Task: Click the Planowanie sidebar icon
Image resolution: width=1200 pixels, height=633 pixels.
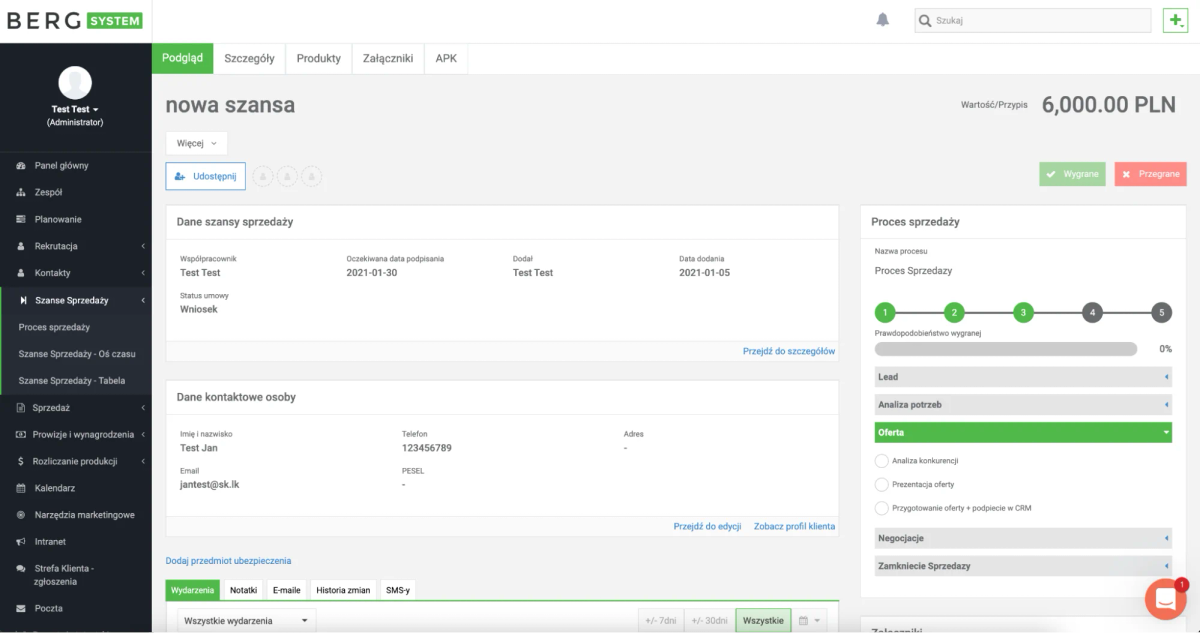Action: (21, 220)
